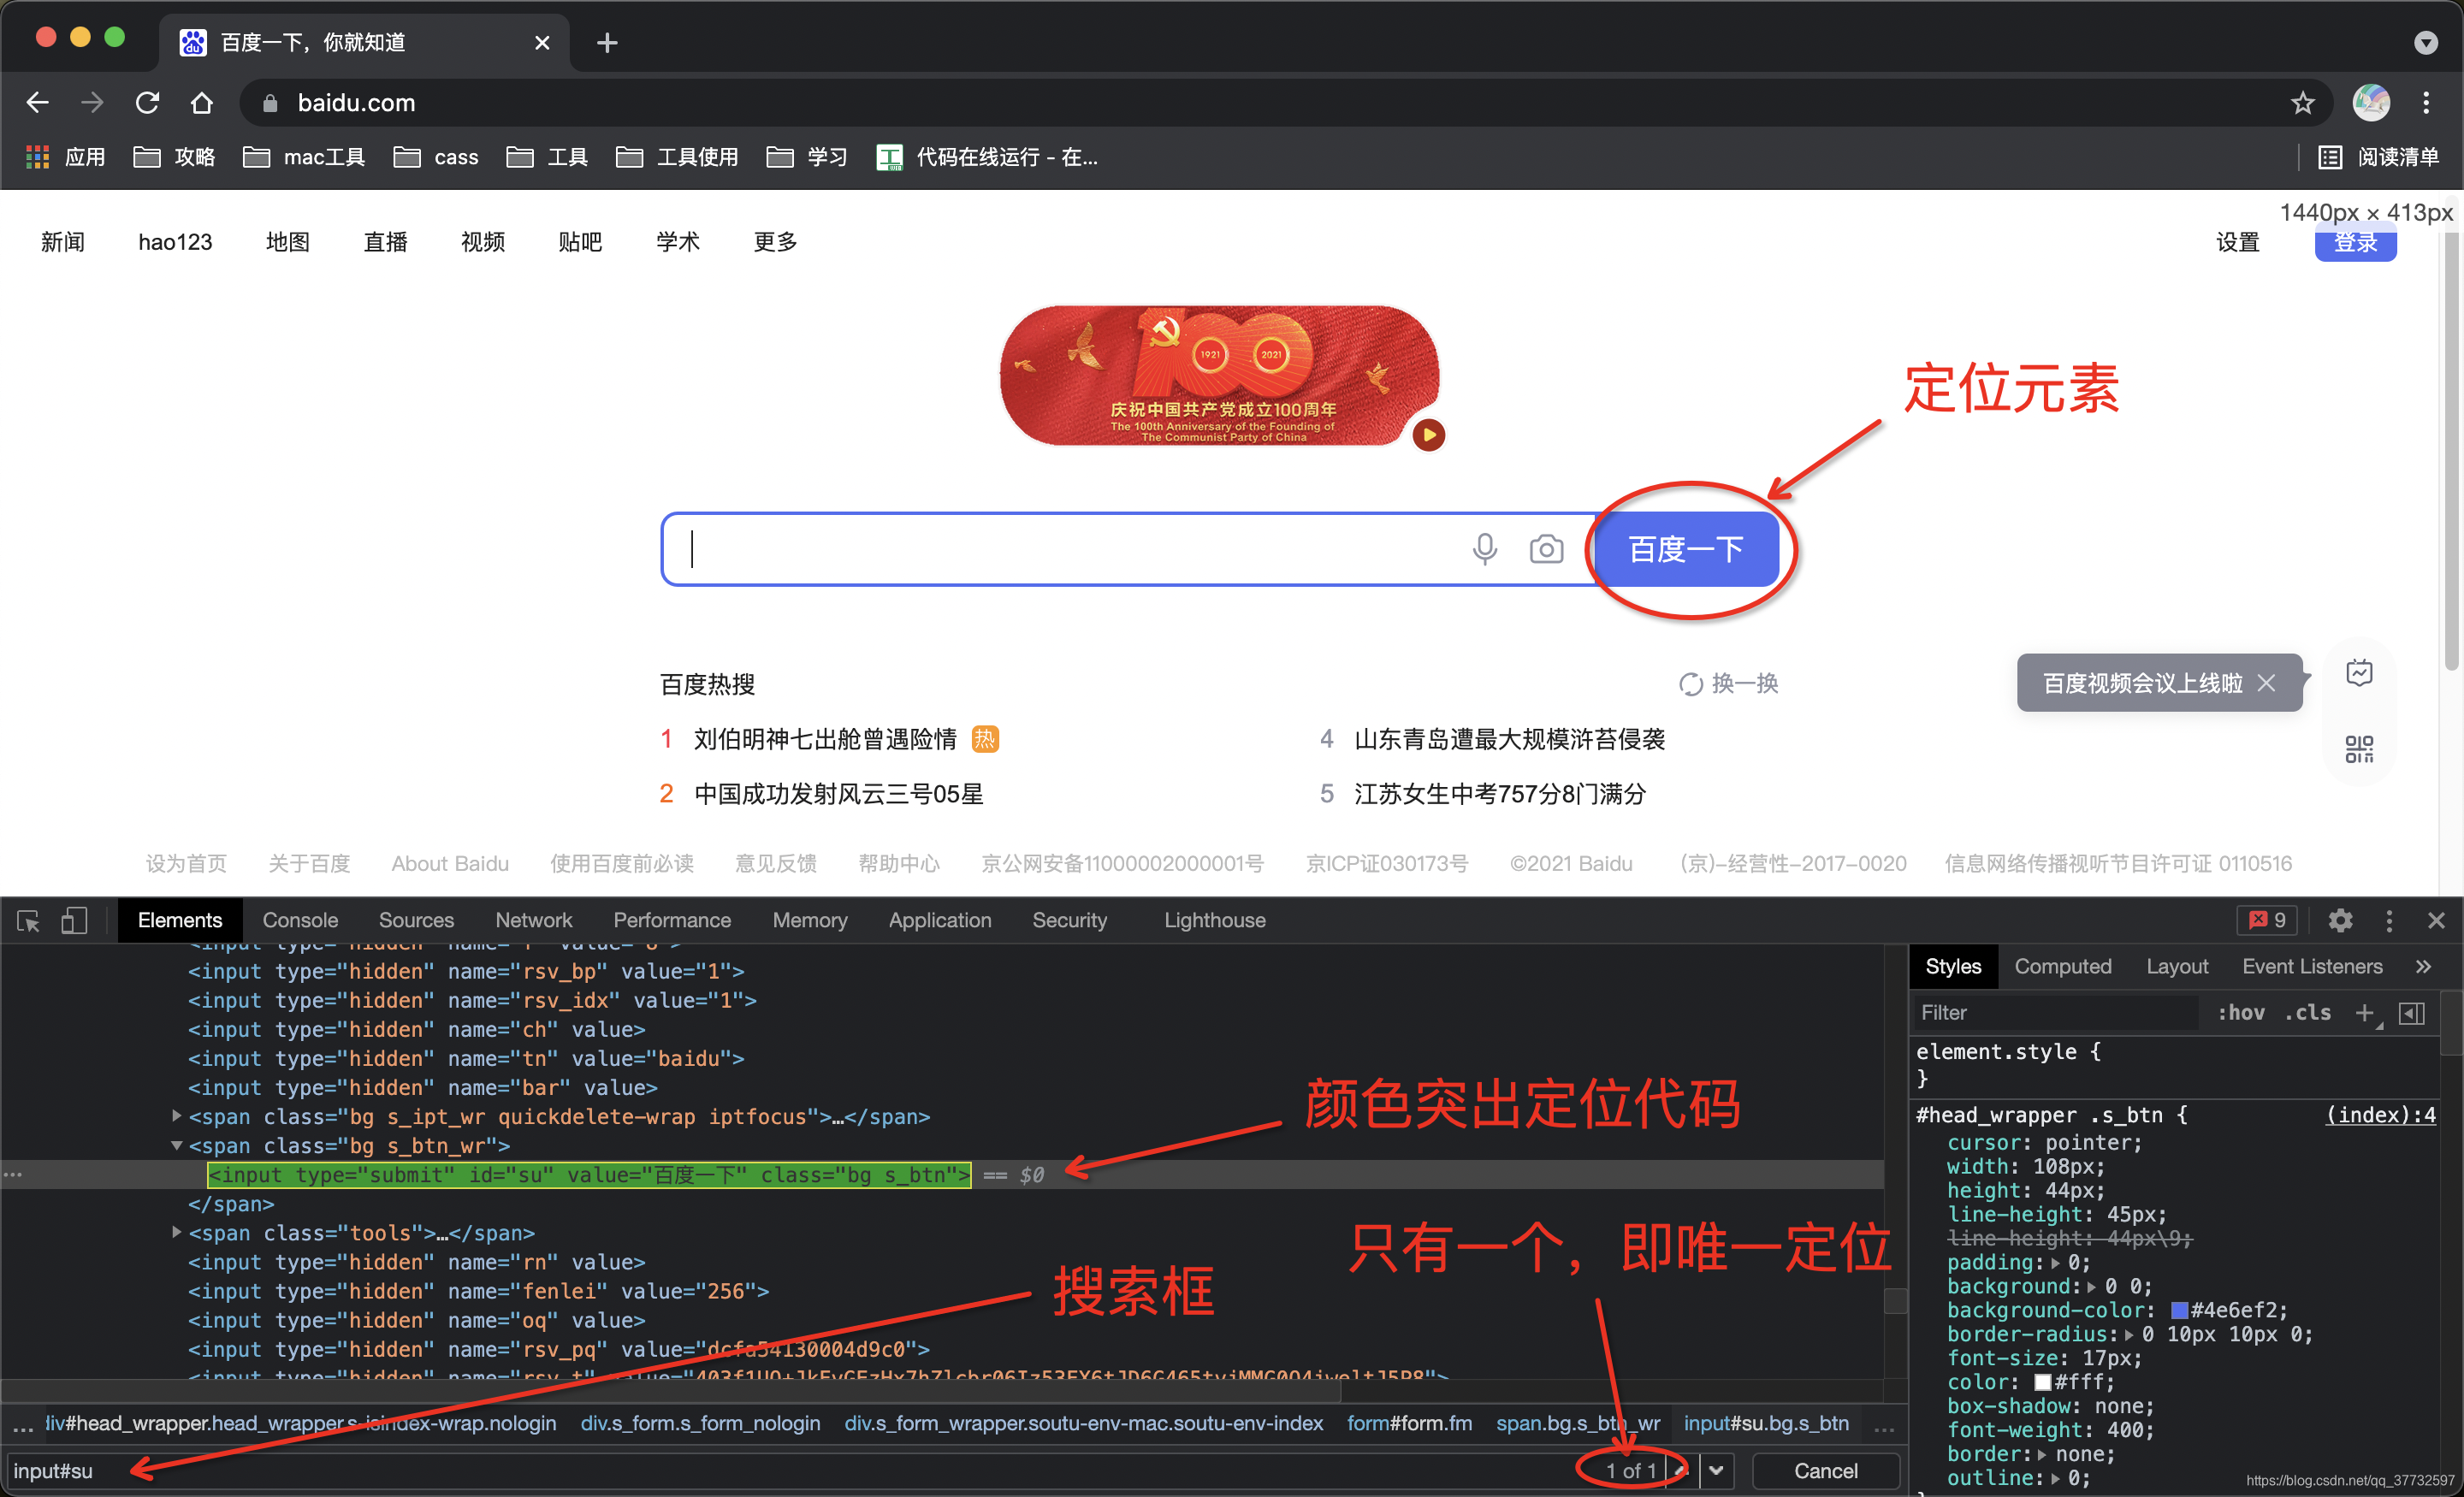Expand more Styles pane tabs chevron
The image size is (2464, 1497).
(x=2423, y=966)
